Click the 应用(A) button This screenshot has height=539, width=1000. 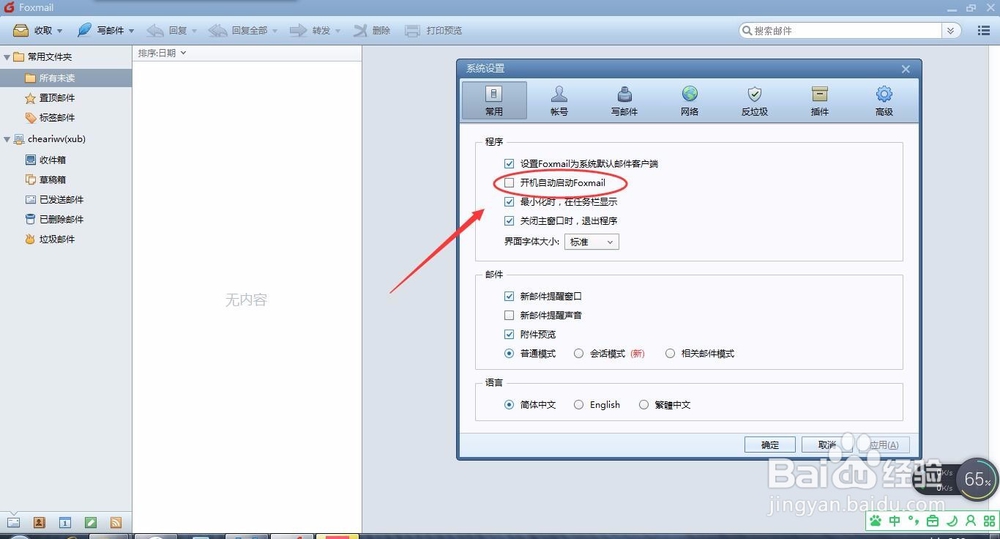(x=884, y=445)
